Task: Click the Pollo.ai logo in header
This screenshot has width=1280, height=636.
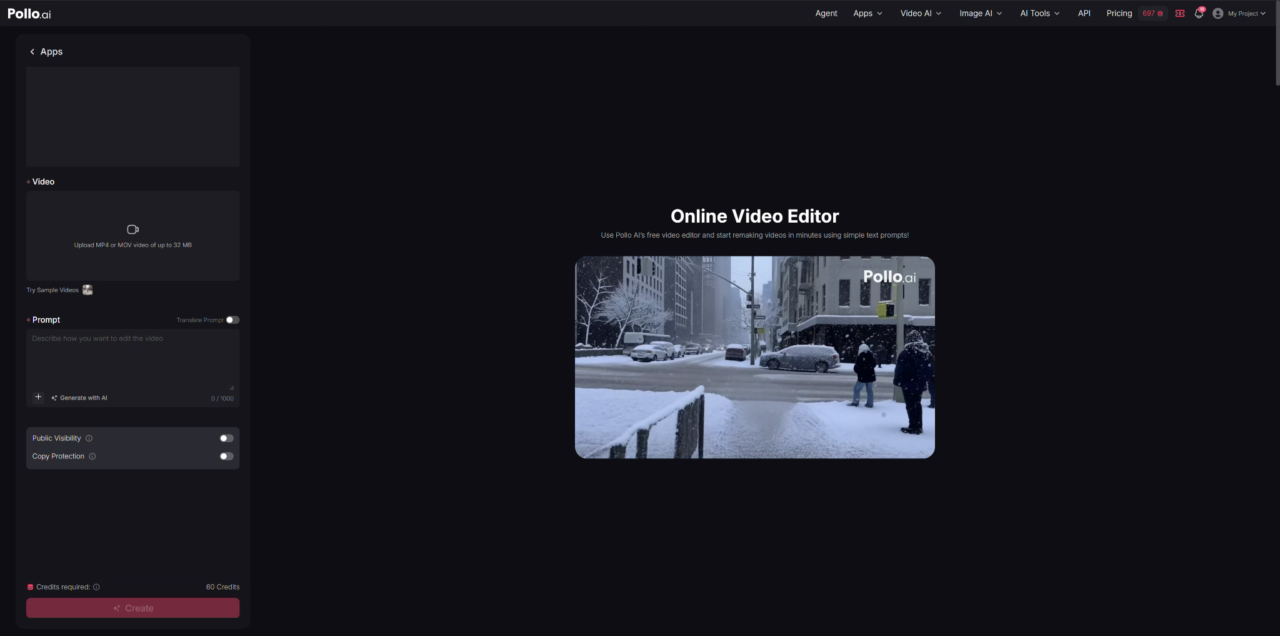Action: tap(29, 13)
